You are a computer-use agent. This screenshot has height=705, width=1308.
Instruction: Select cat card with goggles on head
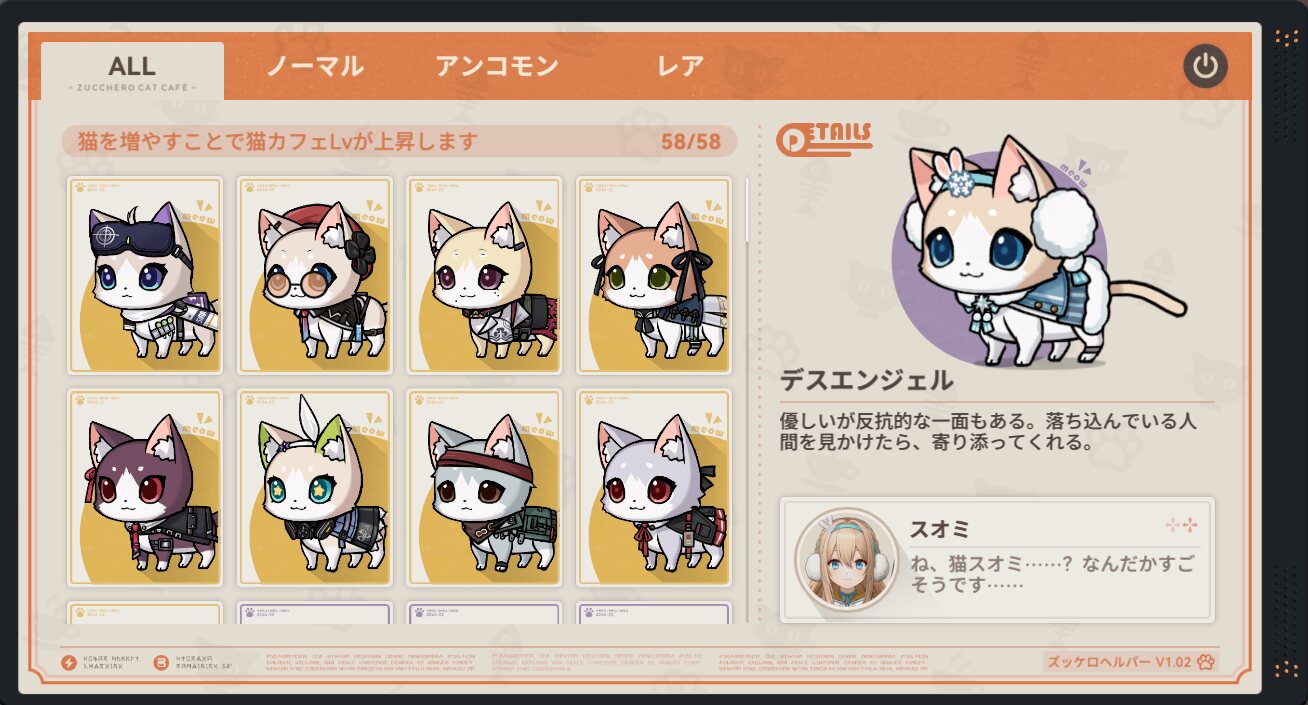pos(145,275)
